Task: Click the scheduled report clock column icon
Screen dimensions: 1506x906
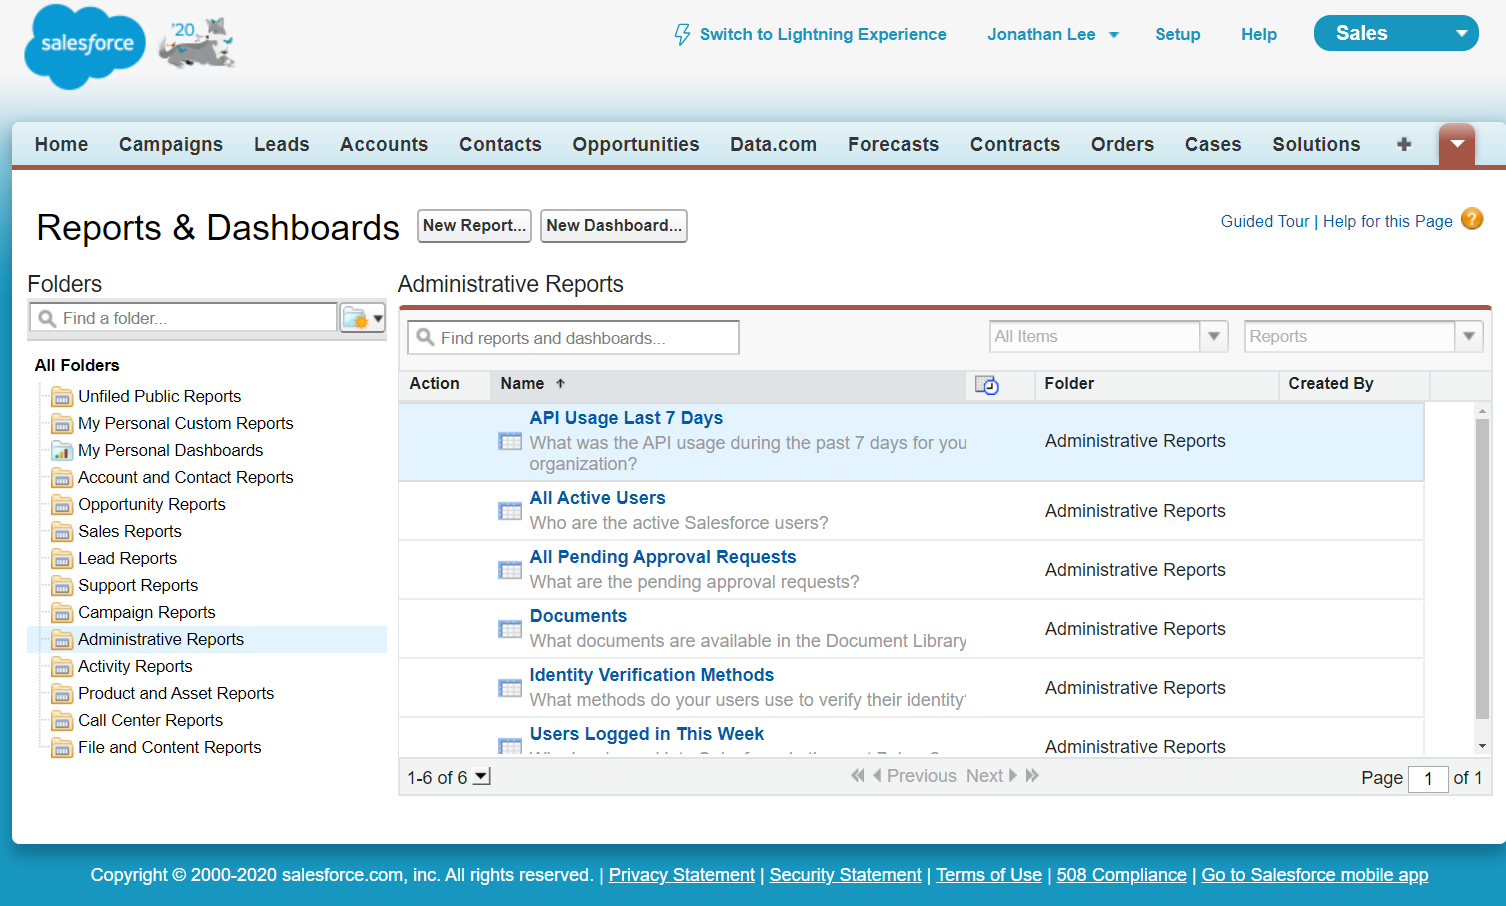Action: point(987,385)
